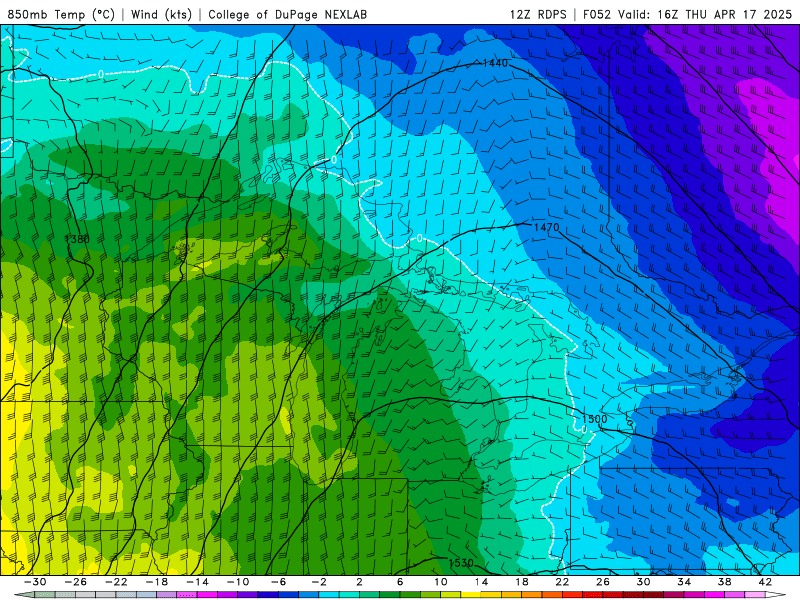The height and width of the screenshot is (600, 800).
Task: Click the -2 value on the temperature scale
Action: point(319,582)
